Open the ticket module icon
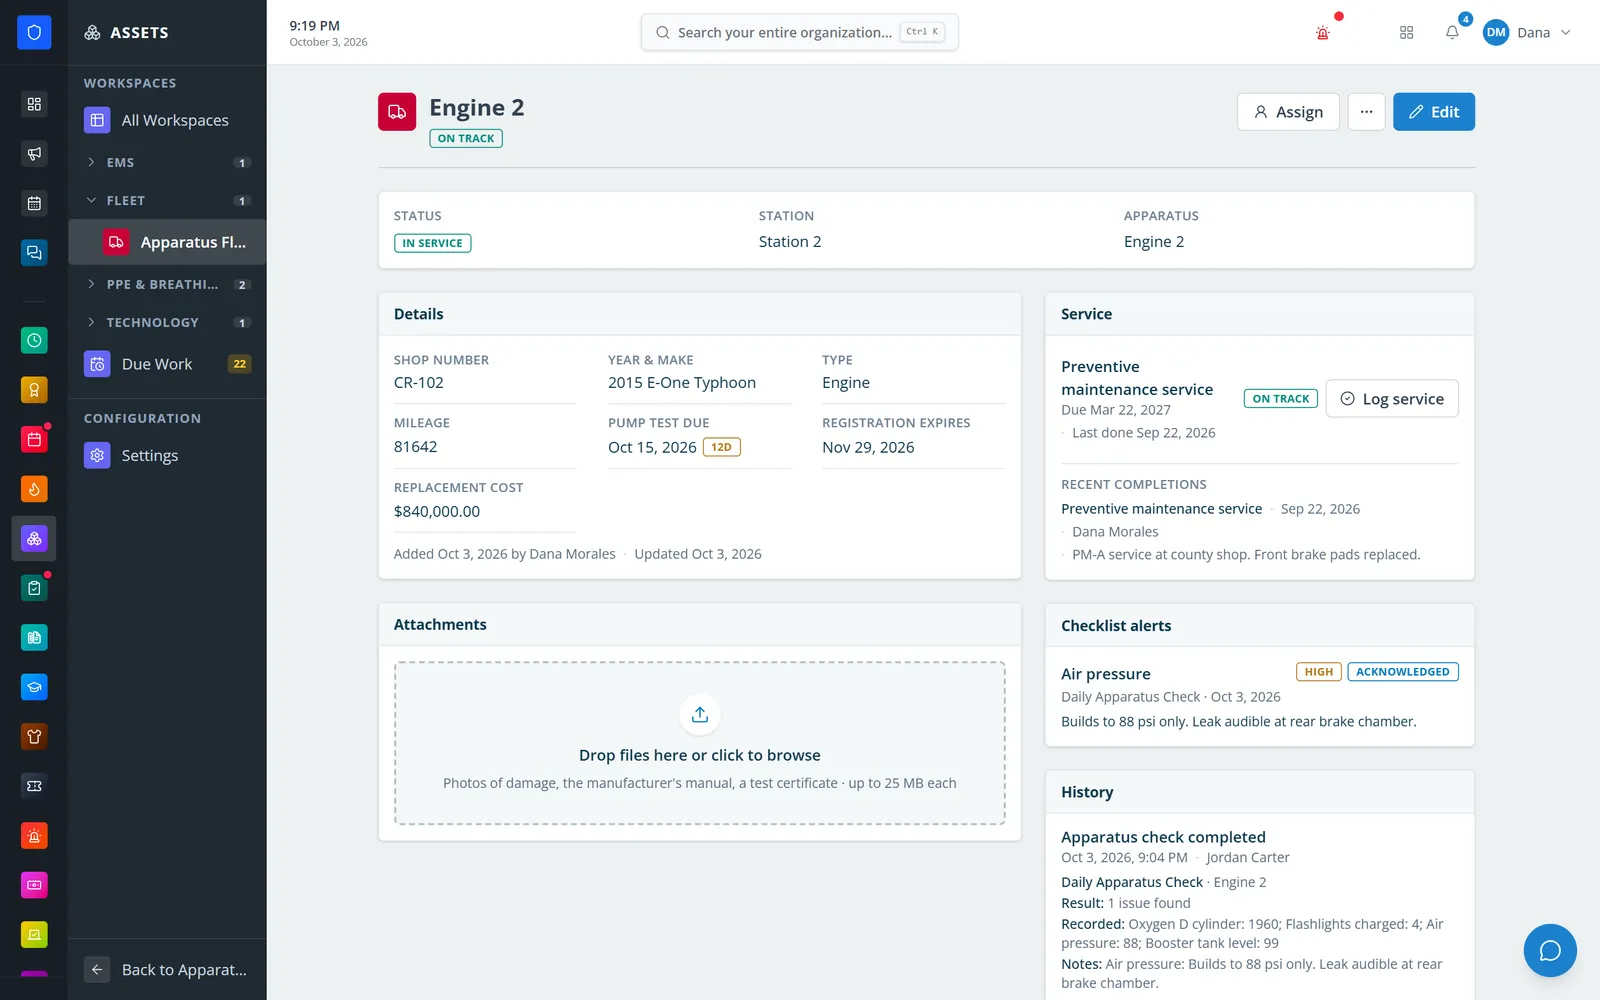This screenshot has height=1000, width=1600. pyautogui.click(x=34, y=786)
